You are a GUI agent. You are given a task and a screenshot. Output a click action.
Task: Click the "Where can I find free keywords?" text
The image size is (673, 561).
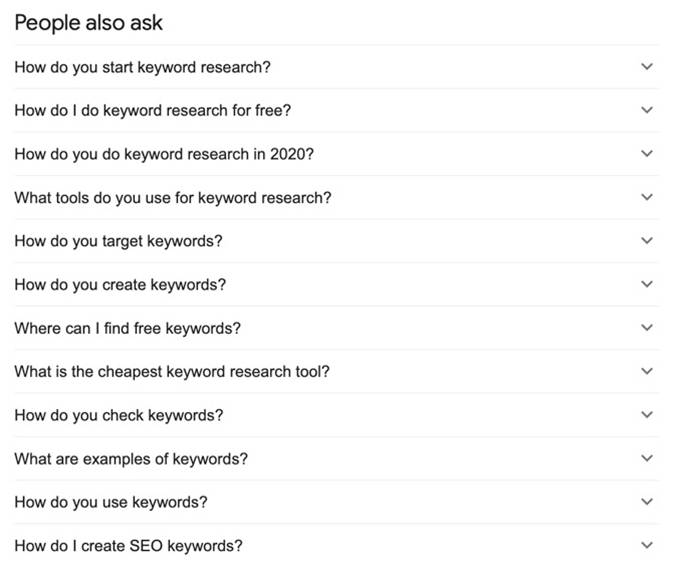tap(127, 328)
